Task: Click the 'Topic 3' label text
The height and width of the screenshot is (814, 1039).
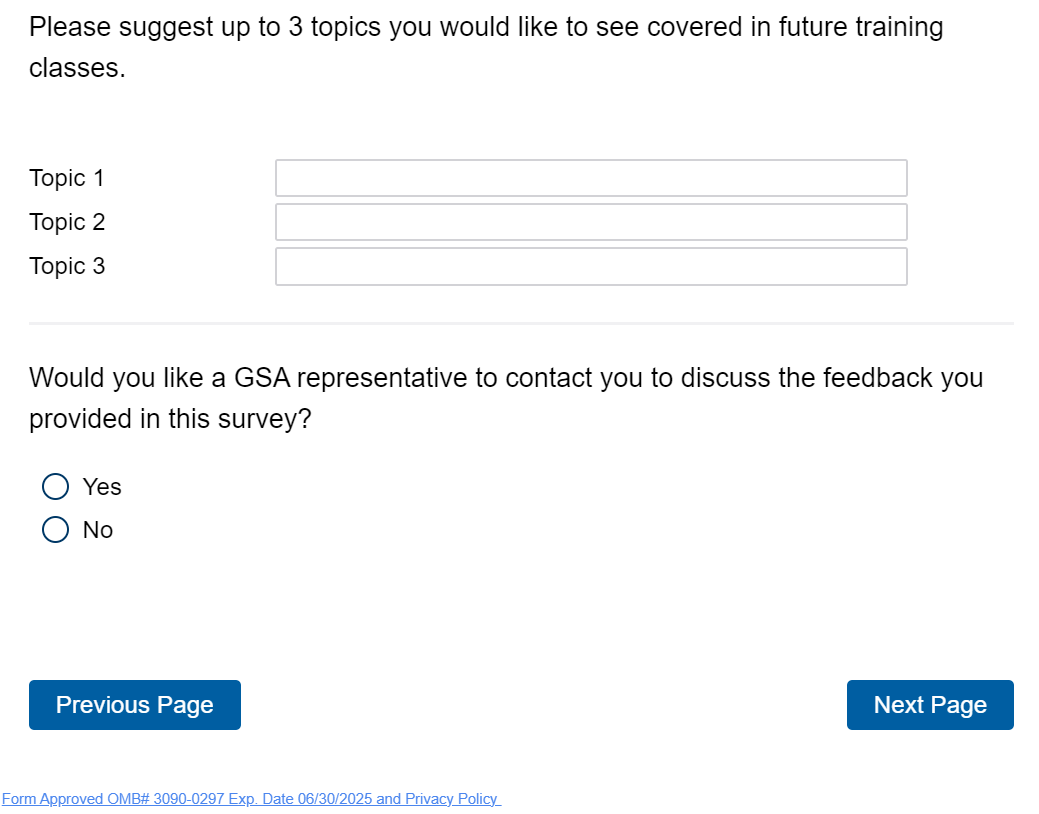Action: pos(67,266)
